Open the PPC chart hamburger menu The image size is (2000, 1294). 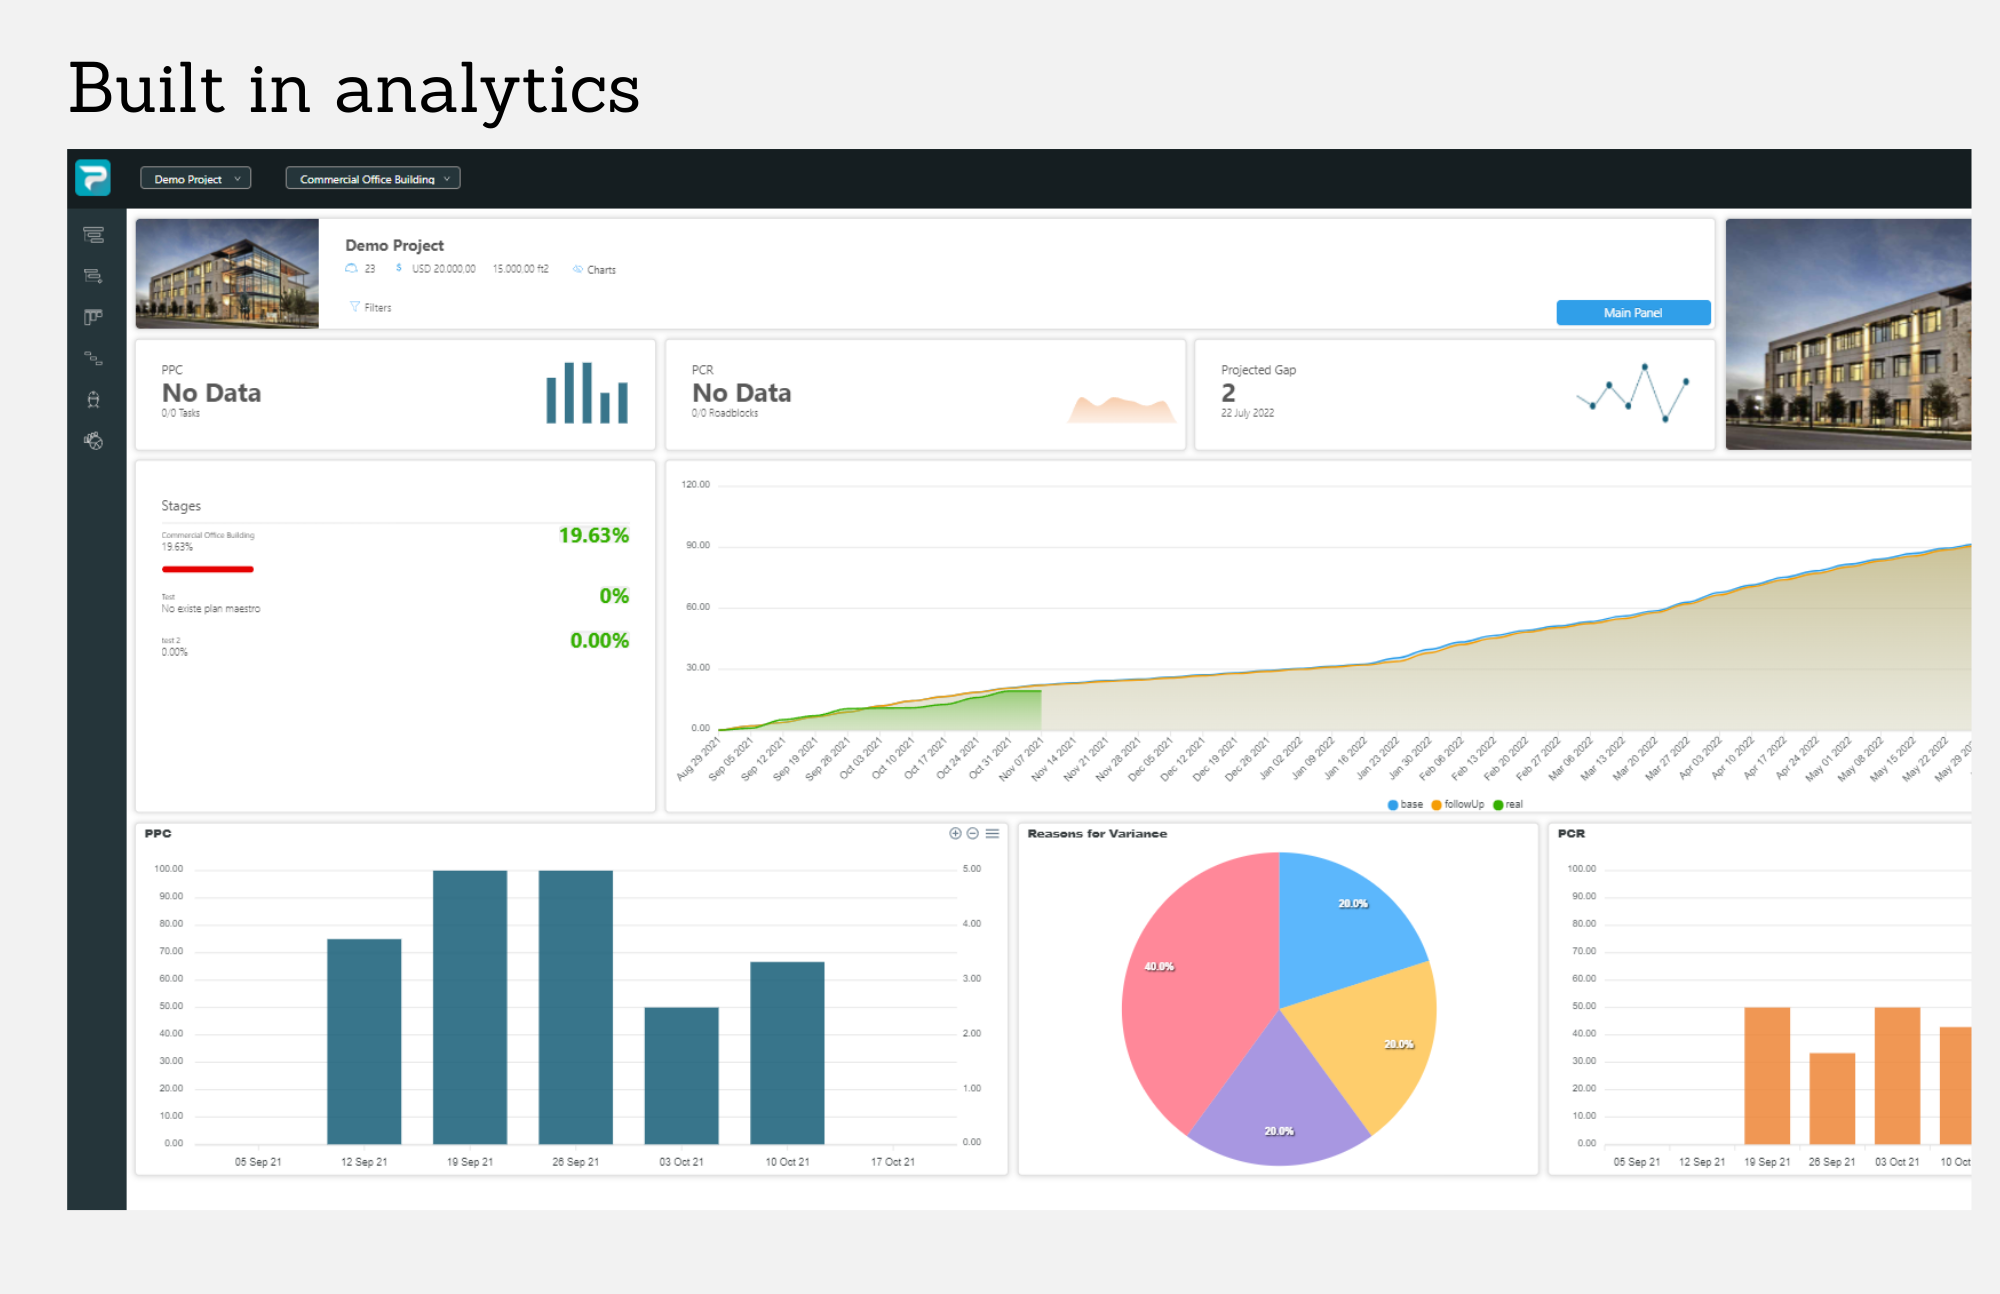992,833
